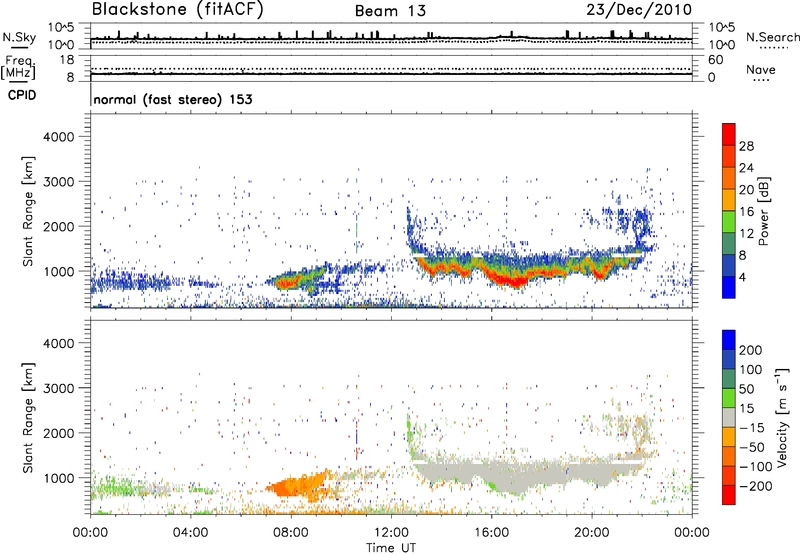Click the "18" frequency axis tick label
This screenshot has height=554, width=800.
[67, 60]
